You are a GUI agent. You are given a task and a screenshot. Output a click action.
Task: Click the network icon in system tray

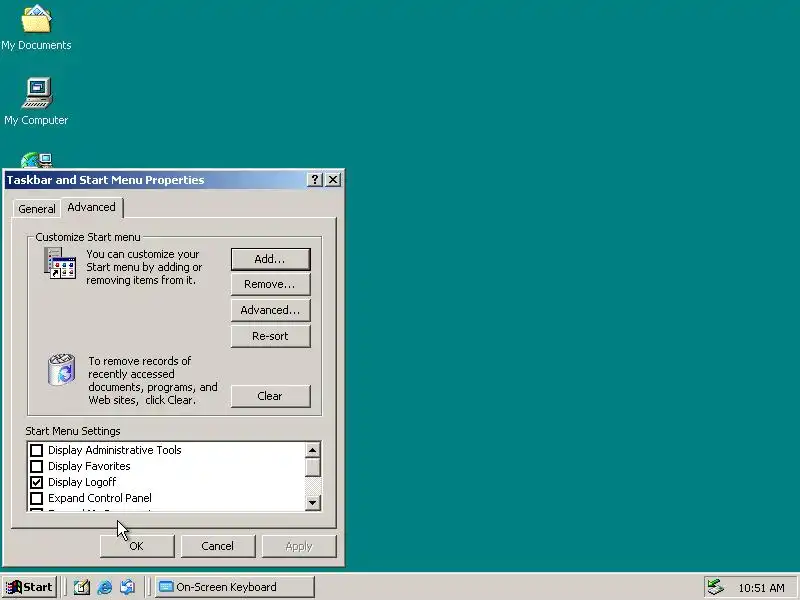[x=715, y=587]
